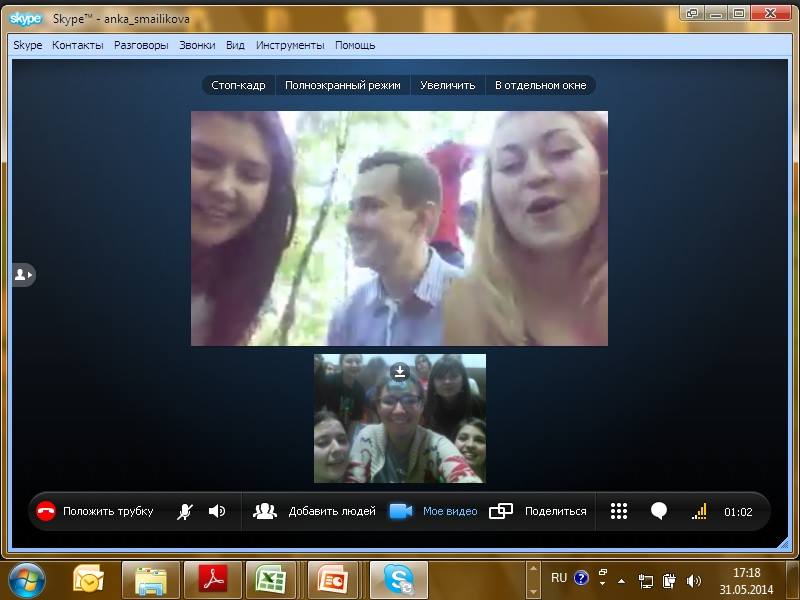This screenshot has width=800, height=600.
Task: Open the Разговоры menu
Action: [141, 45]
